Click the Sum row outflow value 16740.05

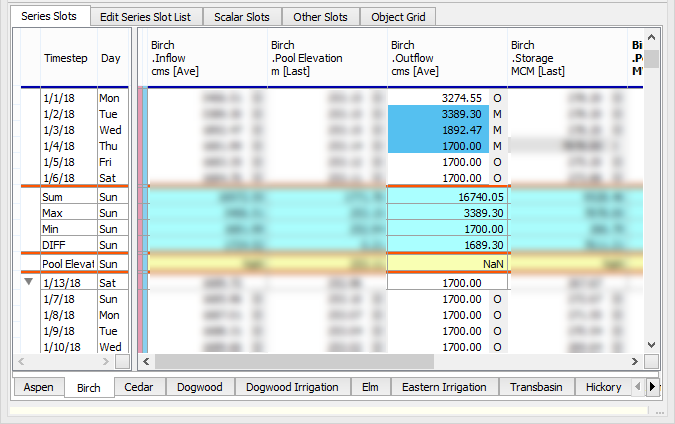pos(438,198)
